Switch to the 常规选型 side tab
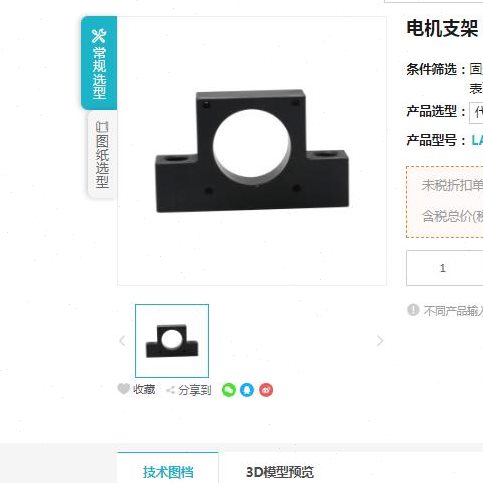This screenshot has width=483, height=483. 99,63
